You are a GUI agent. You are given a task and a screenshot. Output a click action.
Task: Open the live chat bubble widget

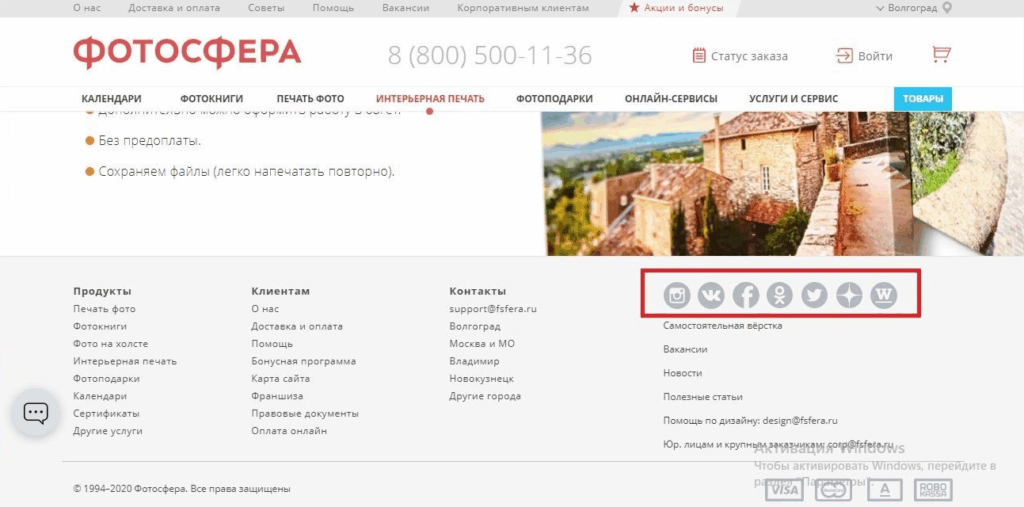coord(36,412)
